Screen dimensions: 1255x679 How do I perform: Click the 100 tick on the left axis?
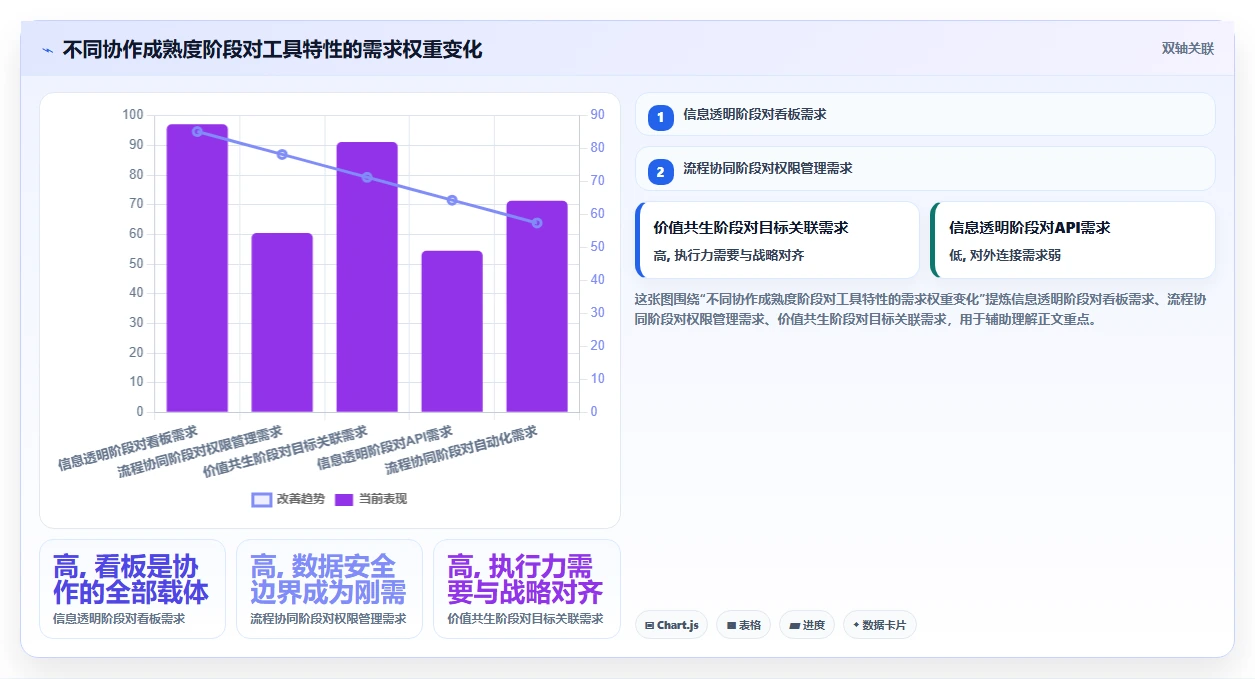[133, 115]
